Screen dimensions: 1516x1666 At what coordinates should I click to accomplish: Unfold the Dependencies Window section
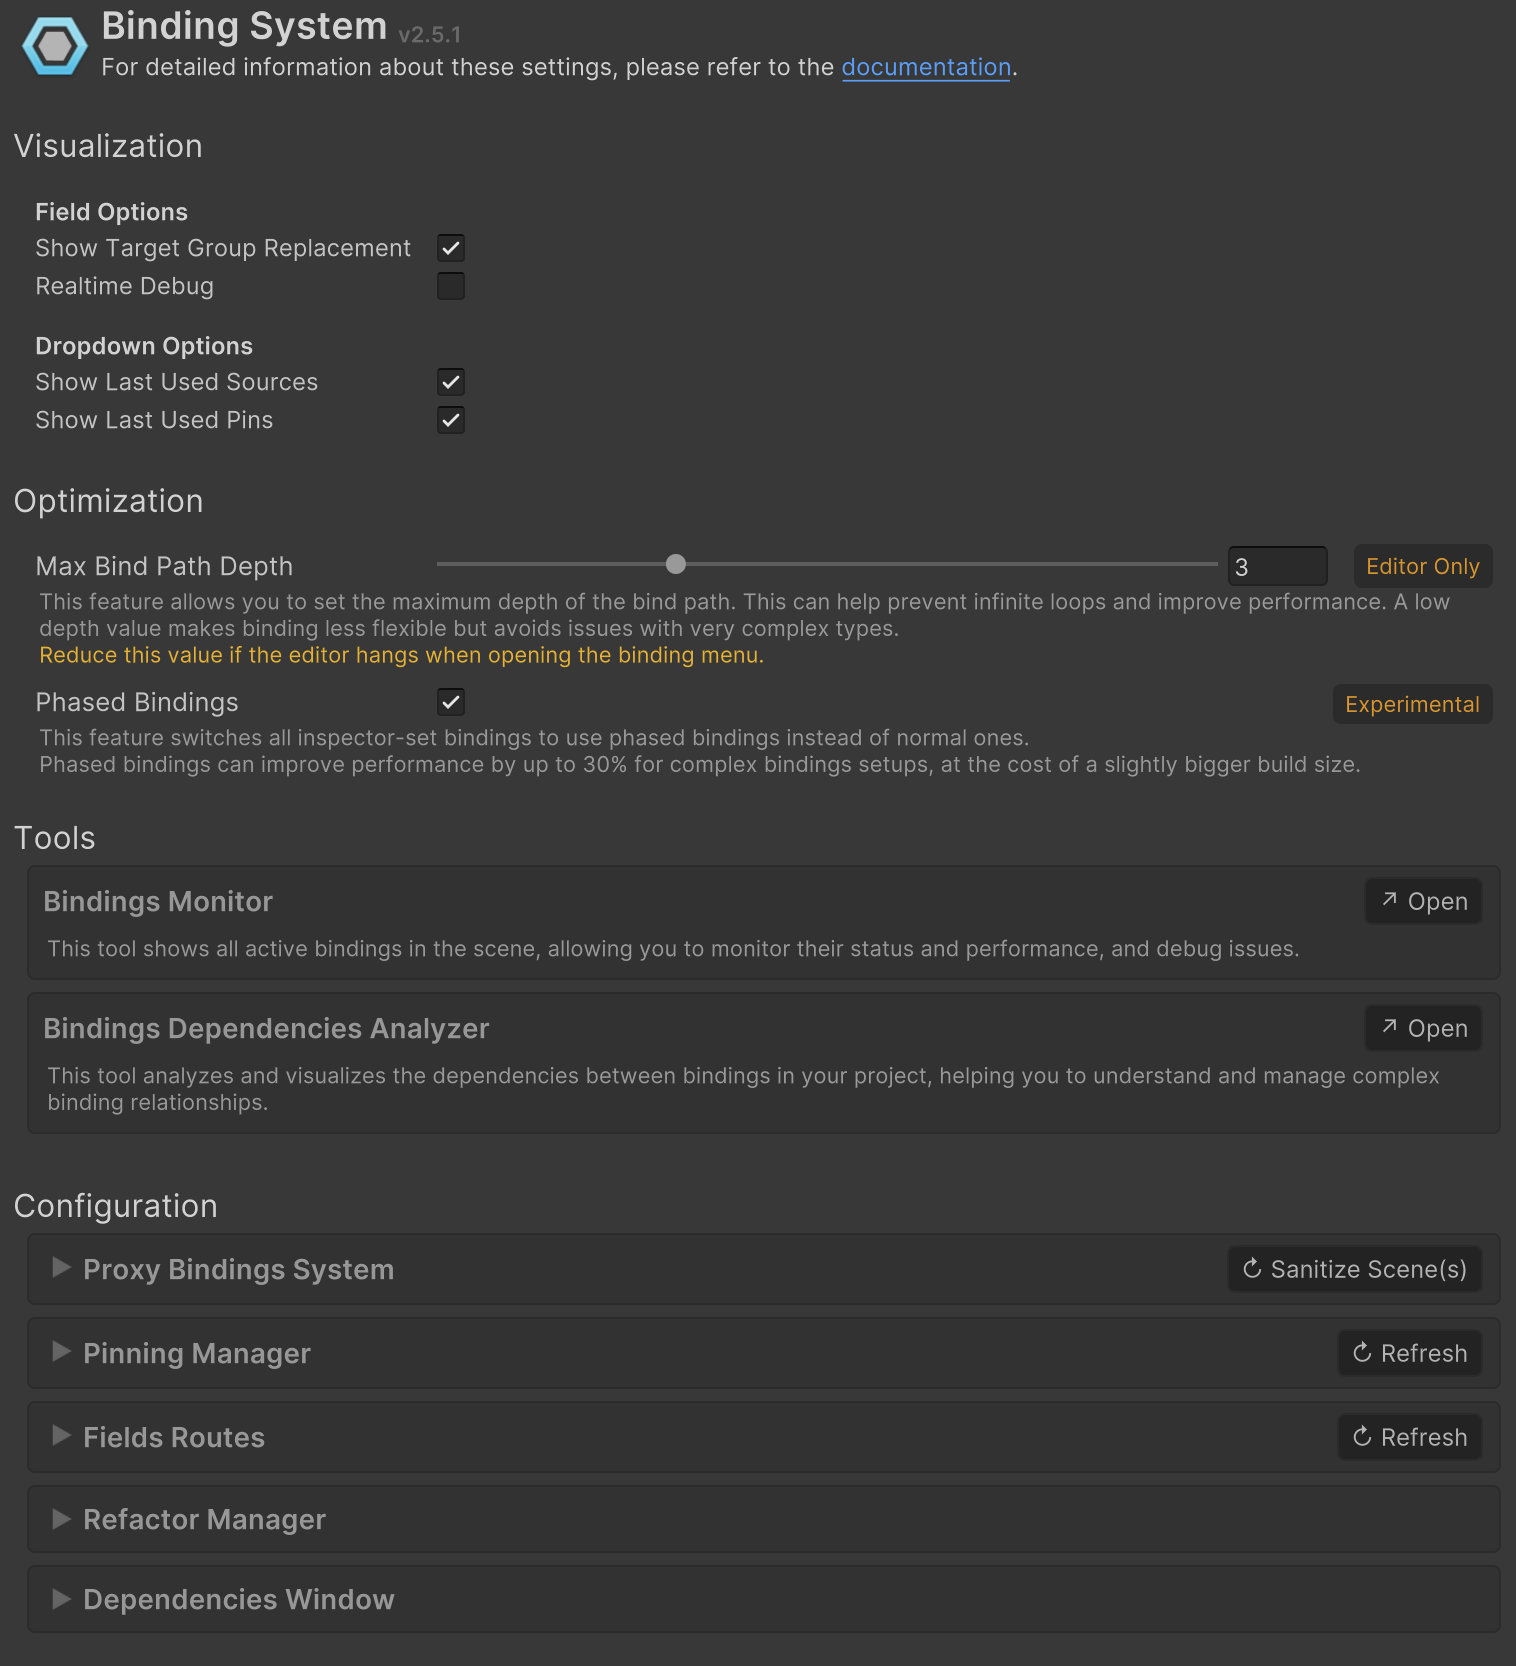click(x=62, y=1599)
